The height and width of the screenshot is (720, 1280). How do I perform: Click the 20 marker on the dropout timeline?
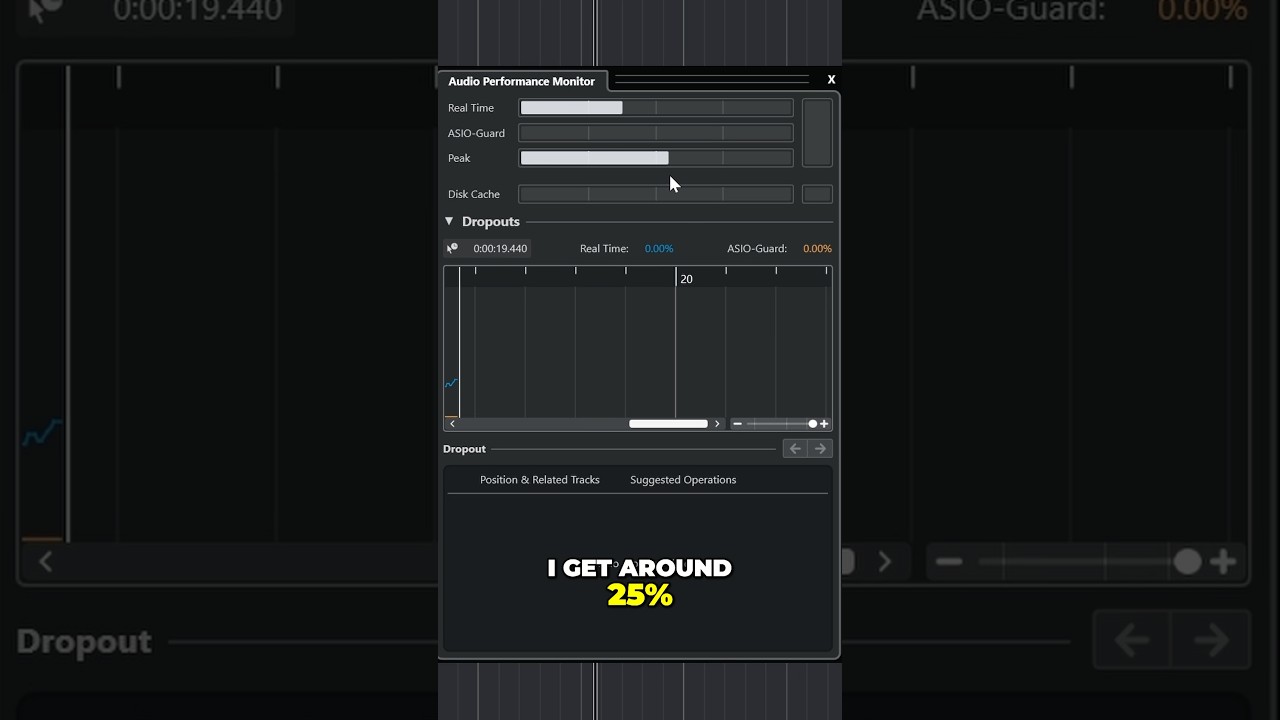coord(686,279)
